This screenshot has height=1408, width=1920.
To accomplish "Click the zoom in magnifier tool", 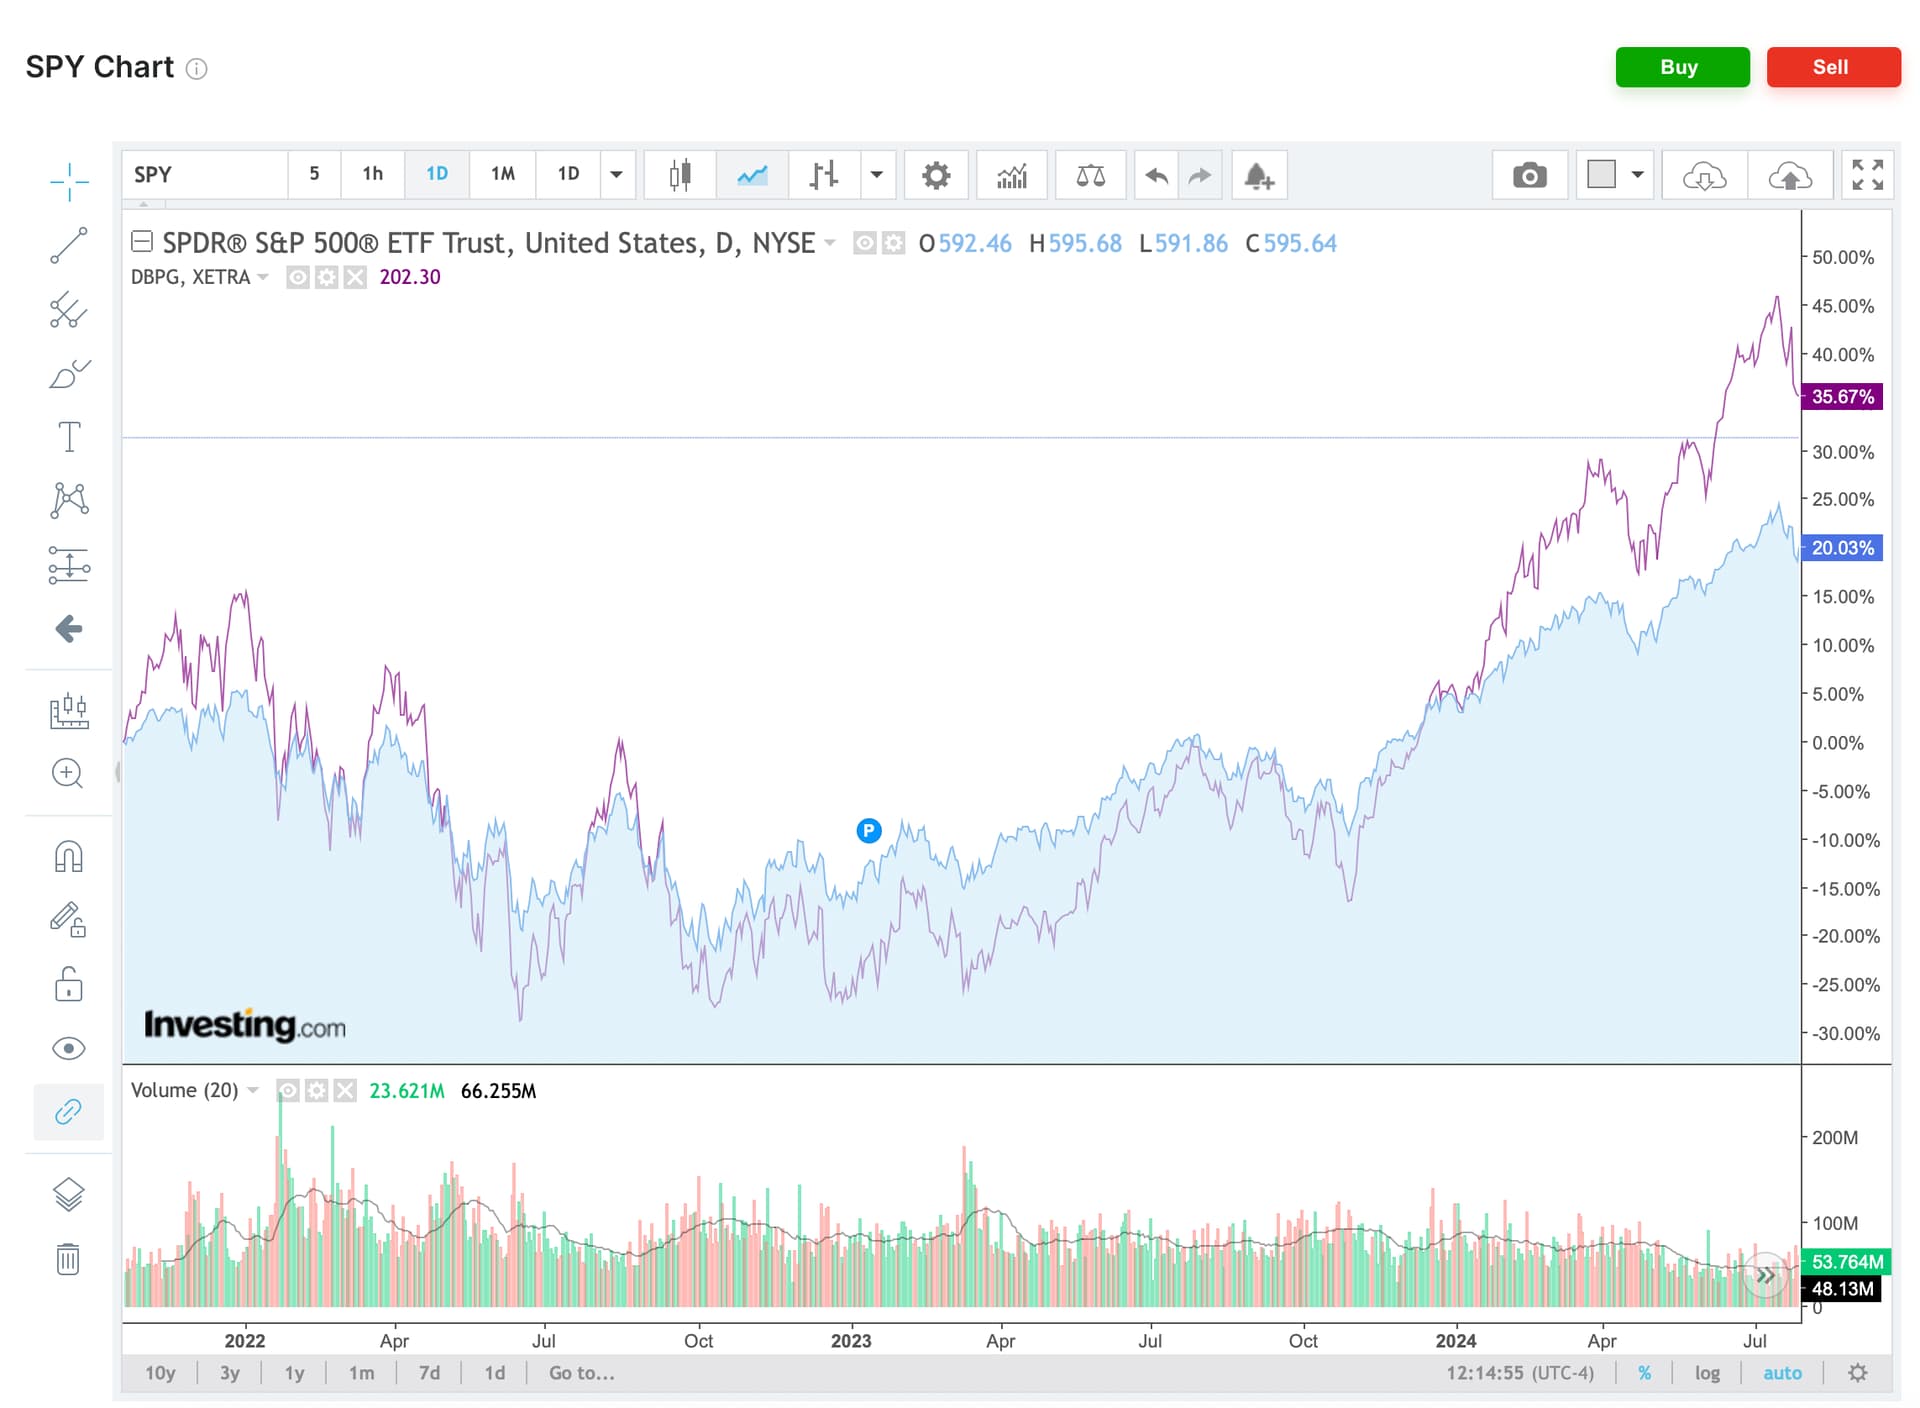I will coord(68,773).
